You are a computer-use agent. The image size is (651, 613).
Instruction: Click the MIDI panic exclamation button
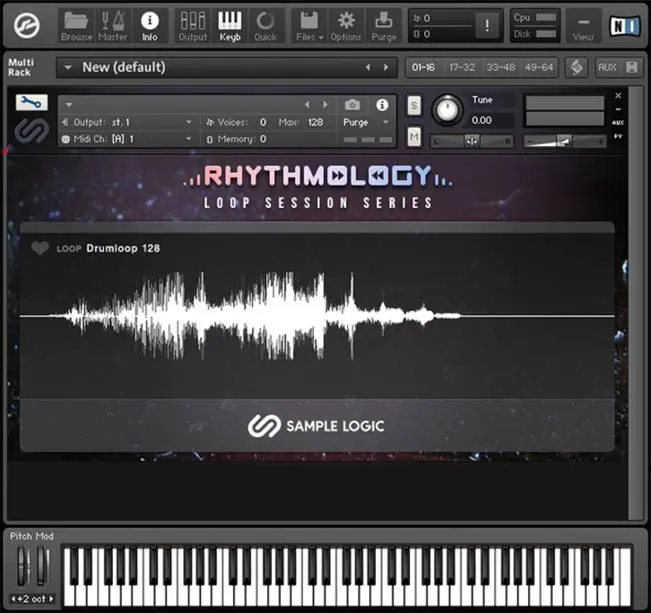click(487, 26)
